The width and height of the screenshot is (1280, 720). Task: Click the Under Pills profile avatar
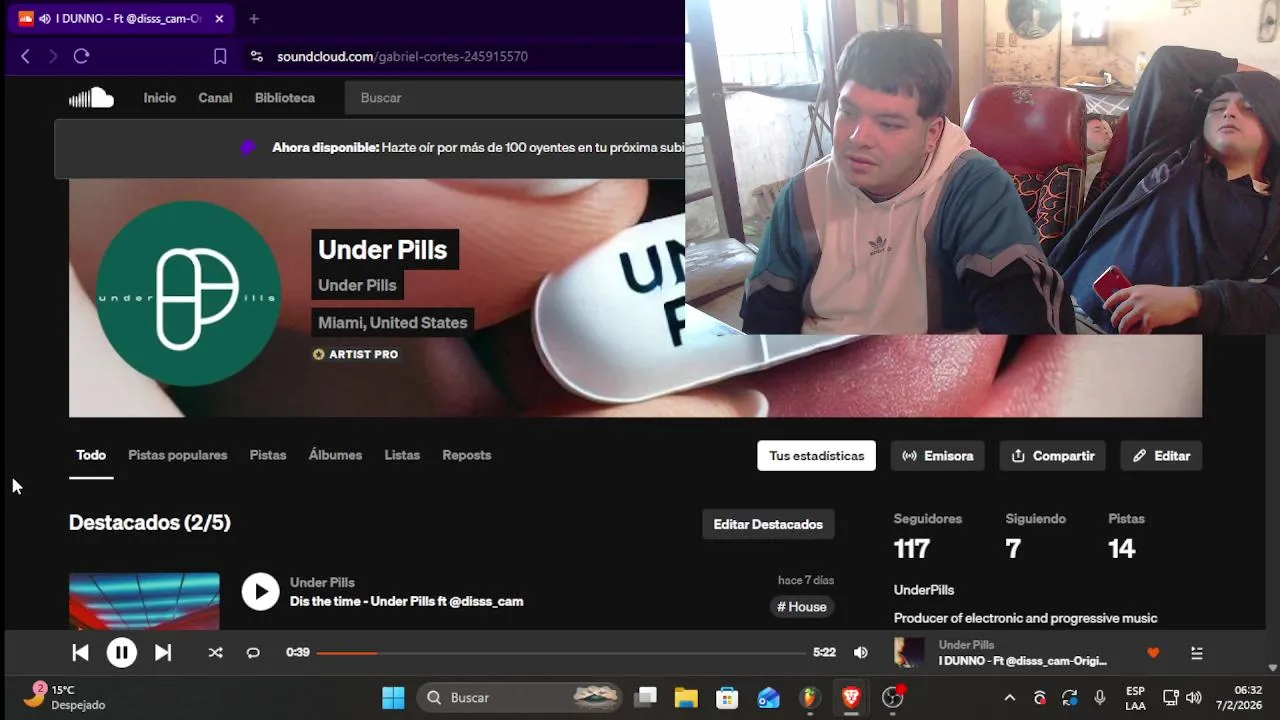coord(188,294)
